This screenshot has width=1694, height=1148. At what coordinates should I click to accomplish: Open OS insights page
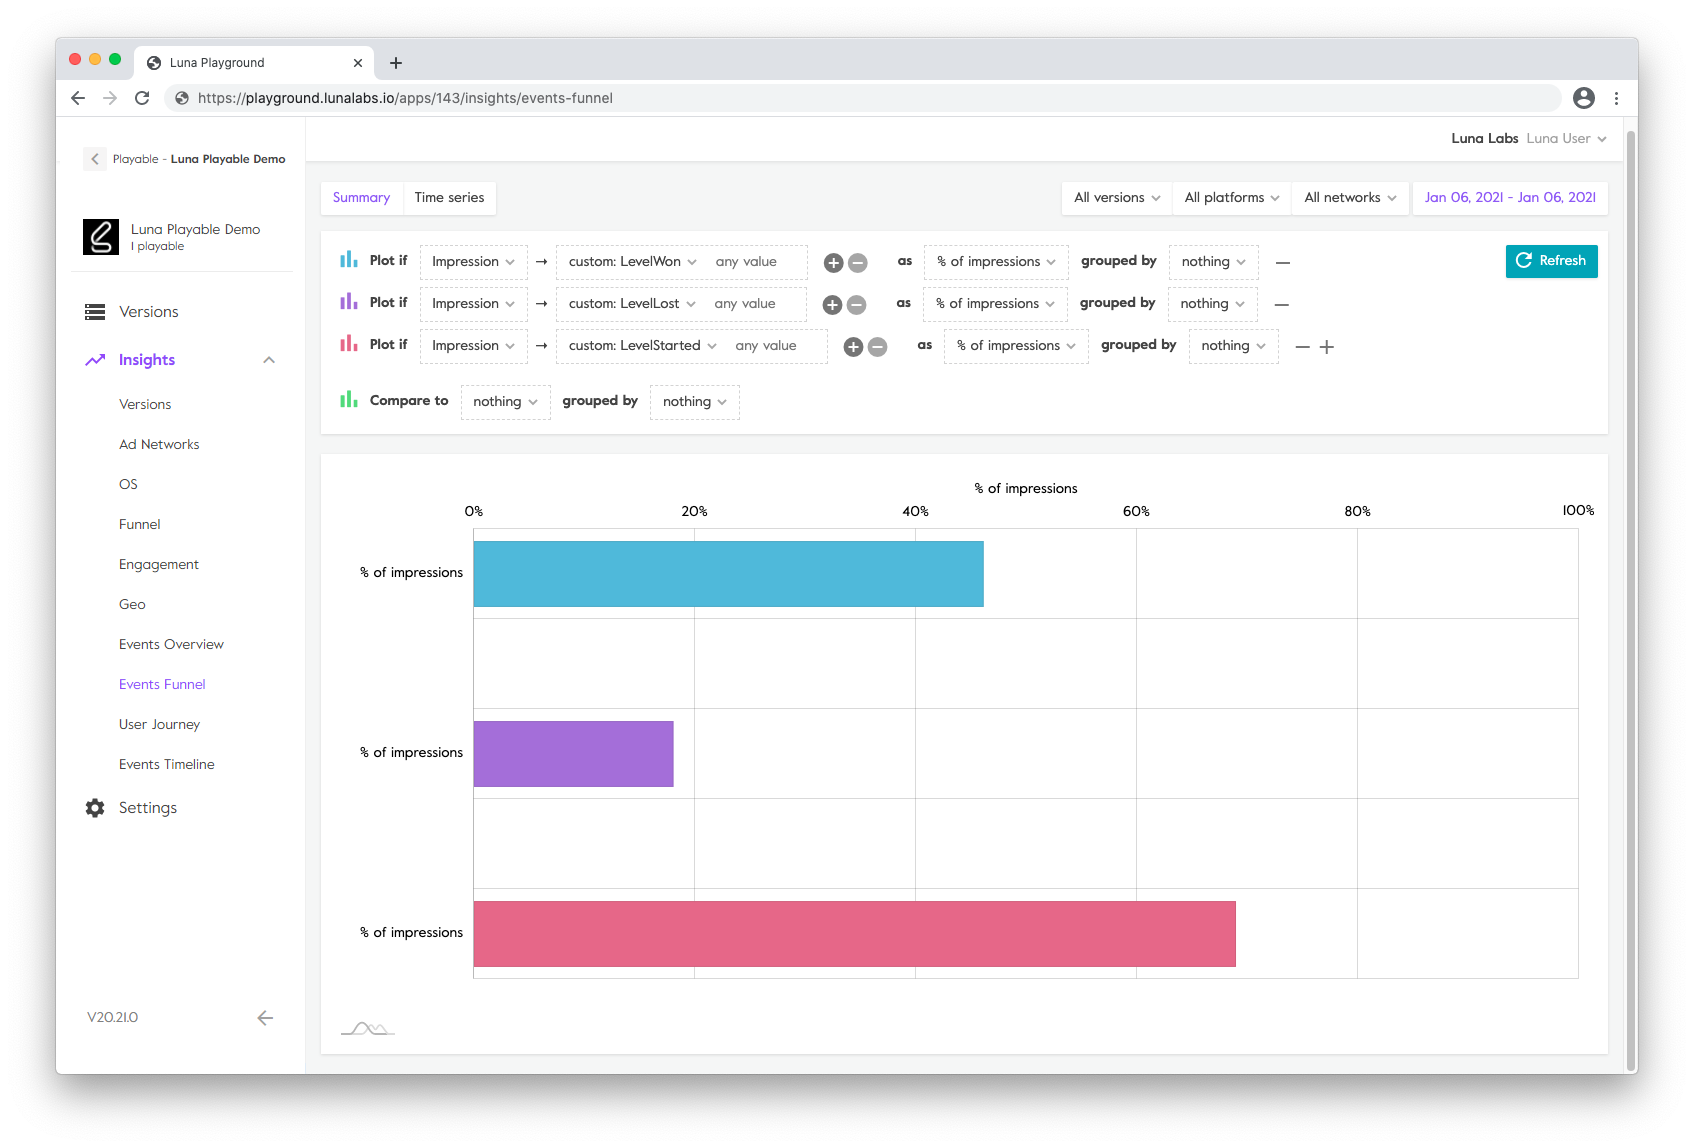(128, 484)
